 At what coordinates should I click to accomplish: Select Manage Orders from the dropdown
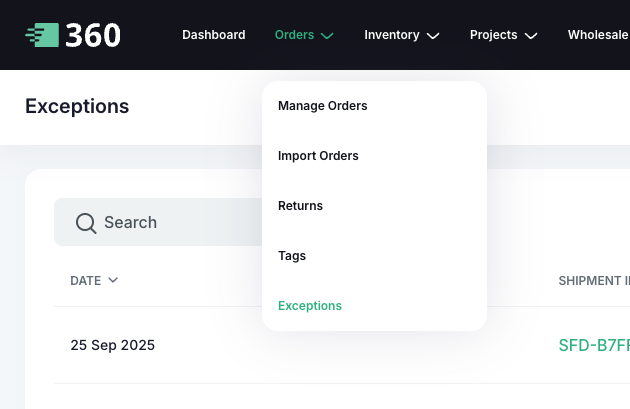click(323, 106)
